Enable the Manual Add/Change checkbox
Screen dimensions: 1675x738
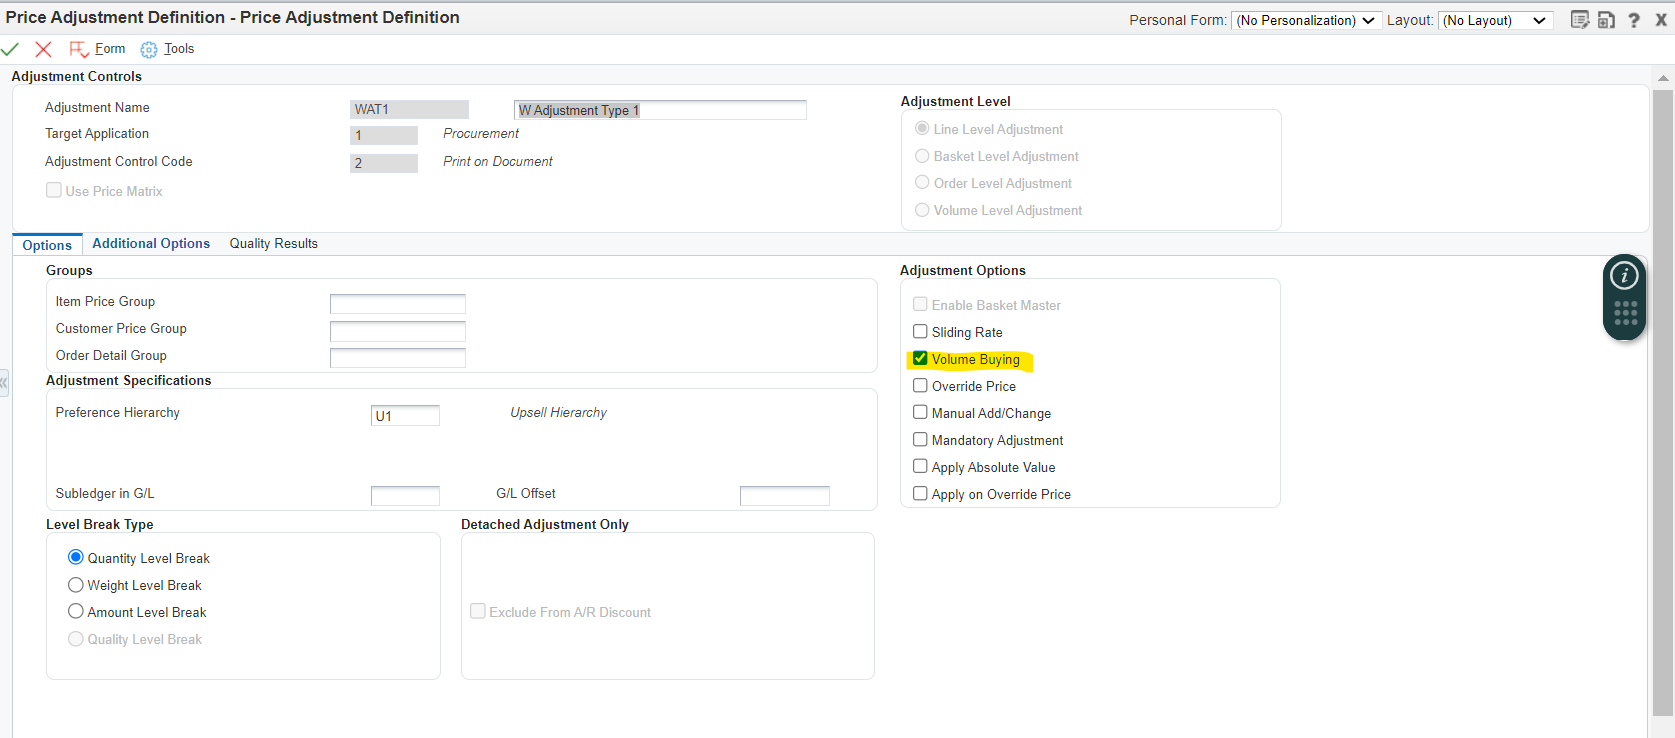[920, 412]
